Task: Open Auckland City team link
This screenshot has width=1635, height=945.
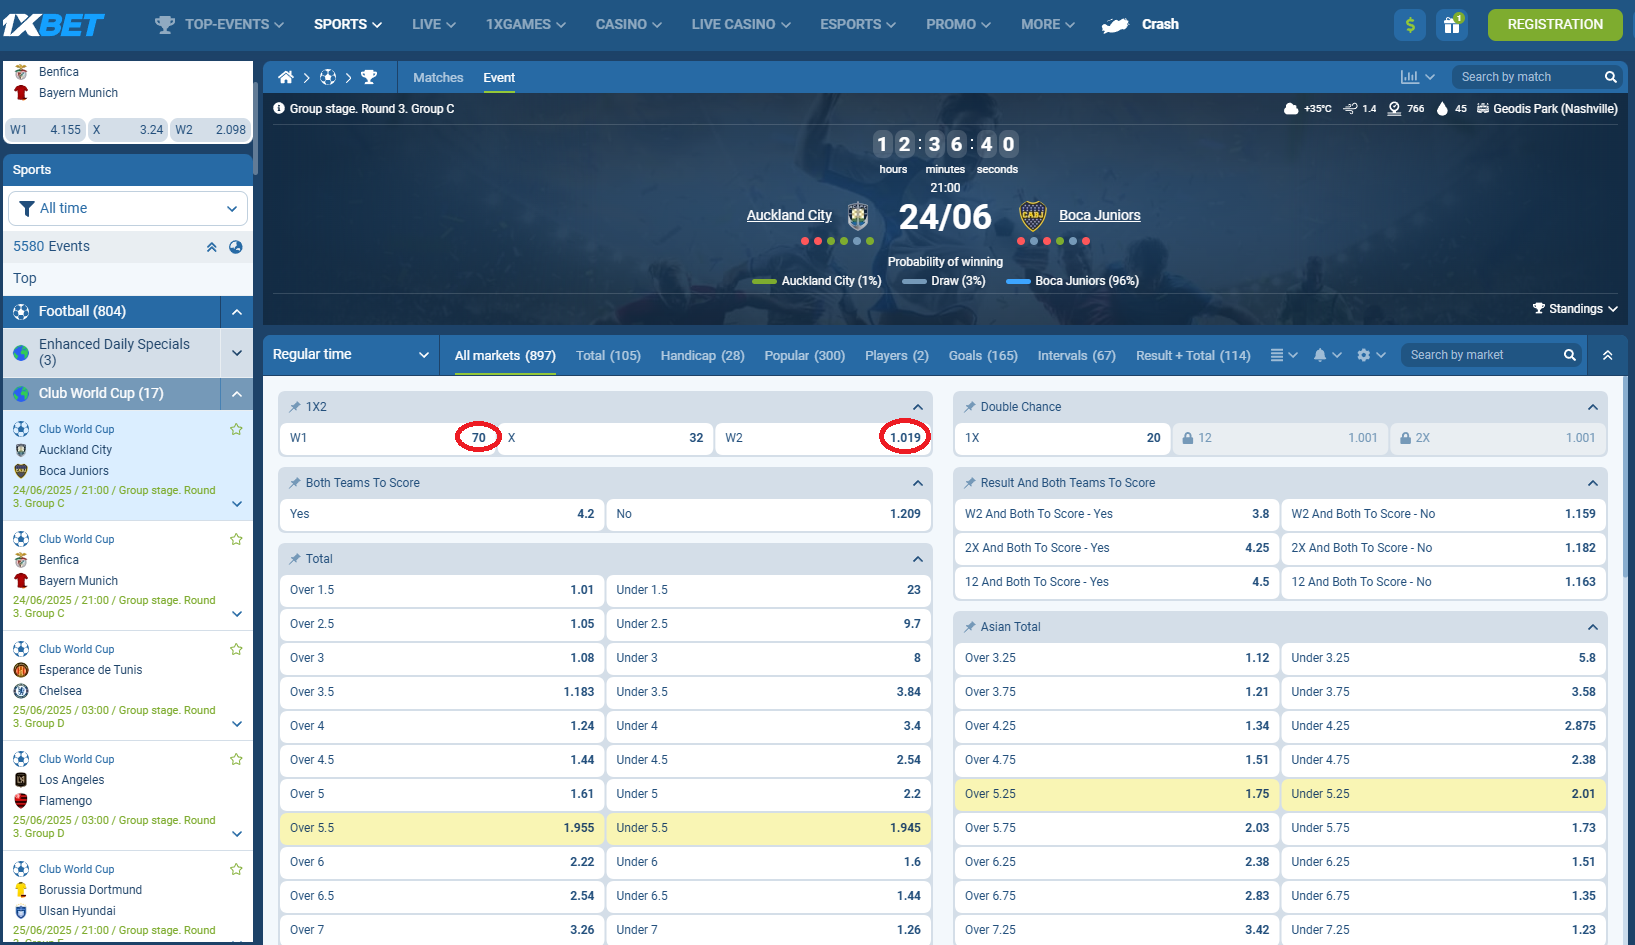Action: pyautogui.click(x=789, y=215)
